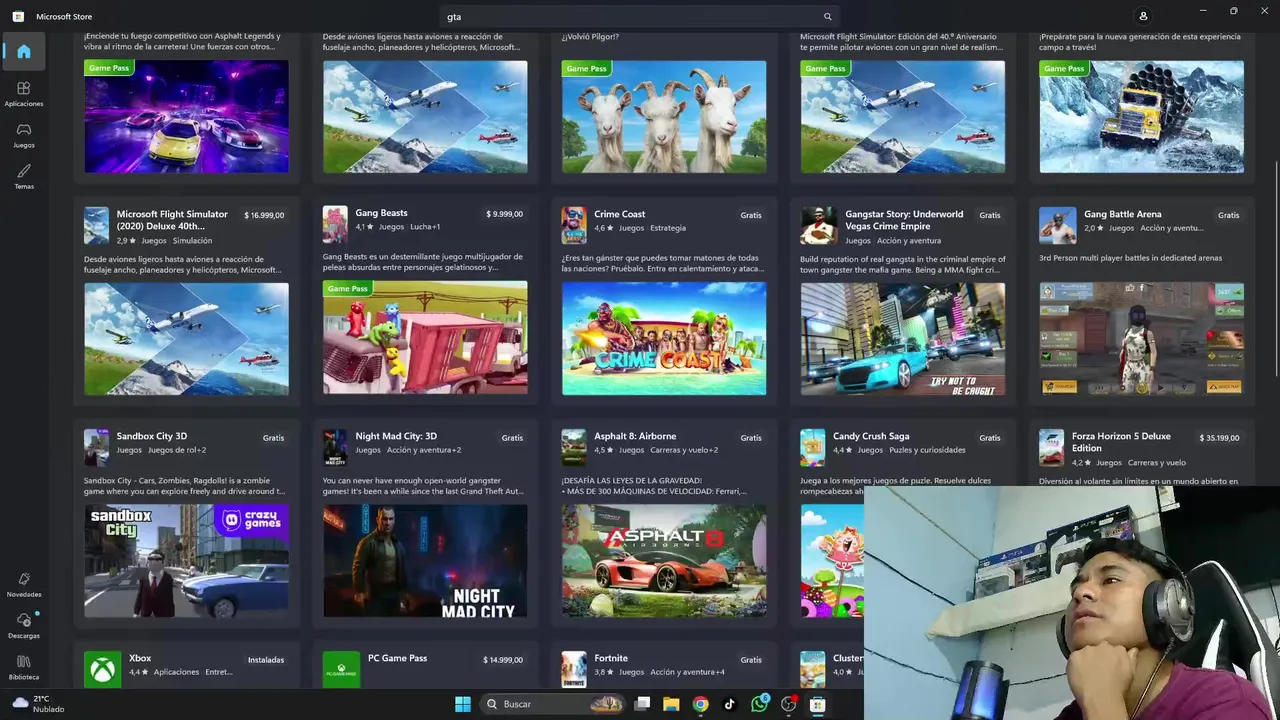The height and width of the screenshot is (720, 1280).
Task: Click the Goat Simulator three goats thumbnail
Action: coord(664,116)
